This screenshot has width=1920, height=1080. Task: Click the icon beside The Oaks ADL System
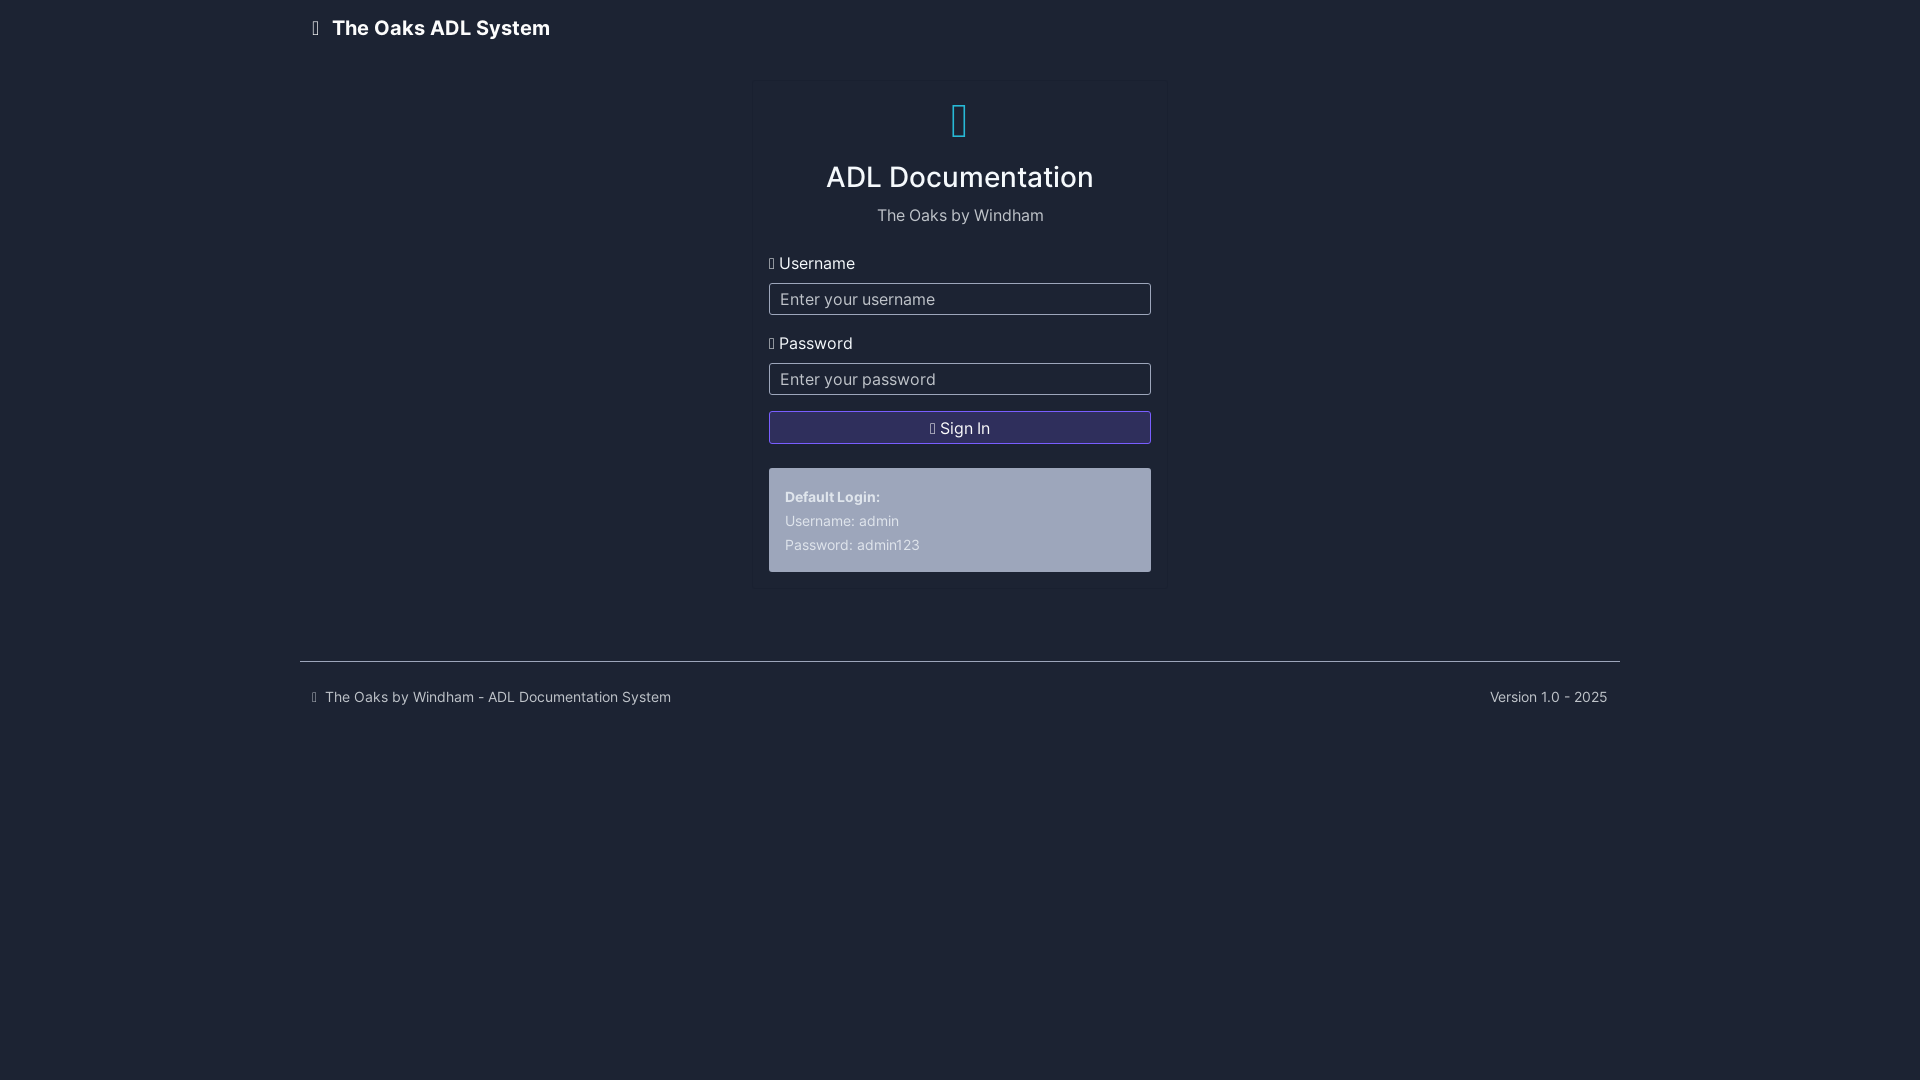pos(316,29)
